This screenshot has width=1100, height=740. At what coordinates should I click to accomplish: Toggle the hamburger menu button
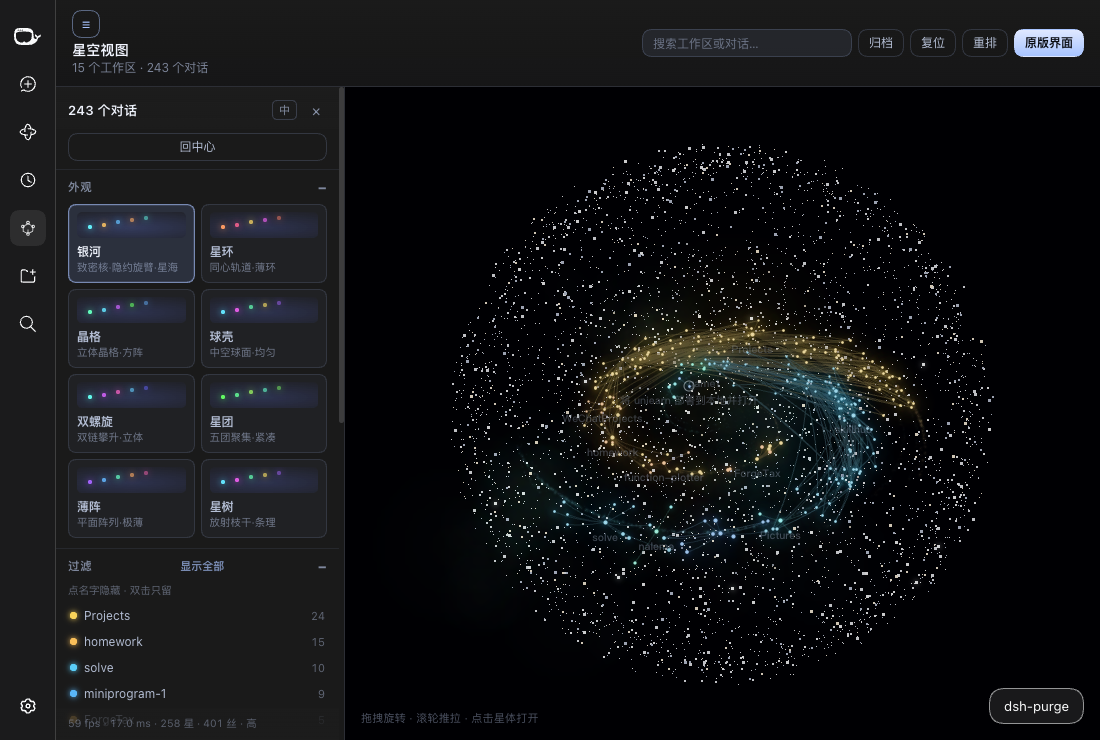click(x=86, y=25)
